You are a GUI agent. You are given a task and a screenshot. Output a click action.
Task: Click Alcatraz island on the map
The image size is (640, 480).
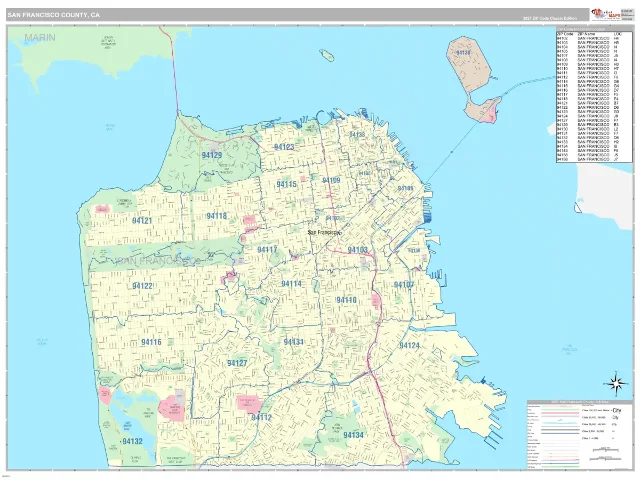(x=327, y=55)
